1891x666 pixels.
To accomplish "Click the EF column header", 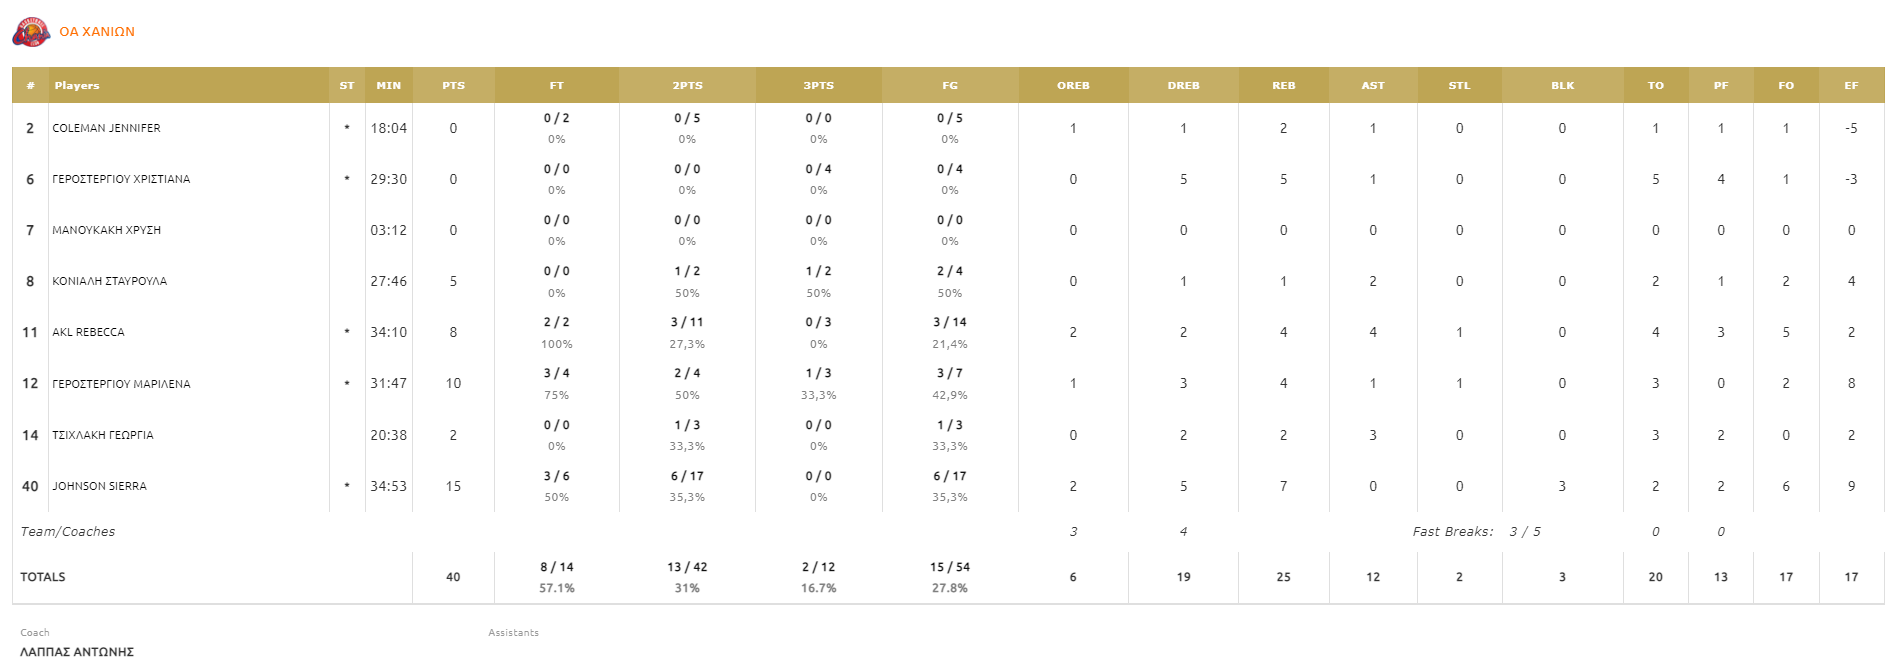I will pyautogui.click(x=1851, y=86).
